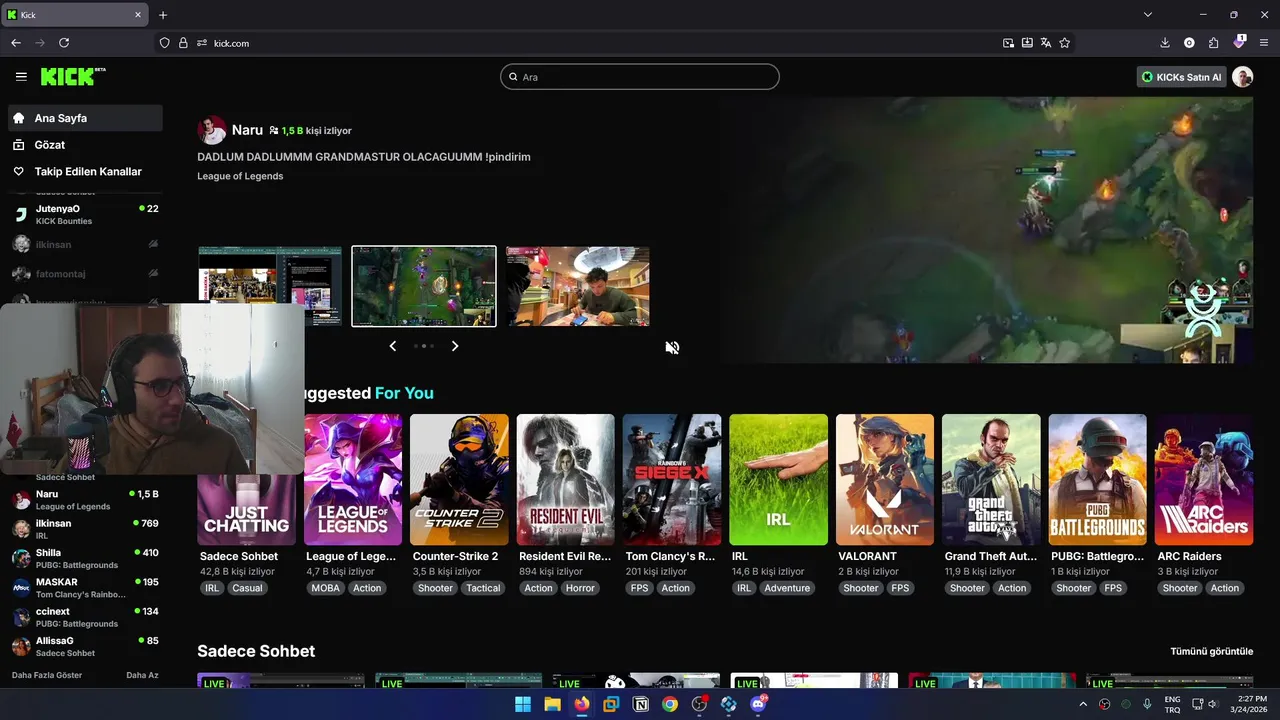Open ARC Raiders category card

[x=1204, y=480]
